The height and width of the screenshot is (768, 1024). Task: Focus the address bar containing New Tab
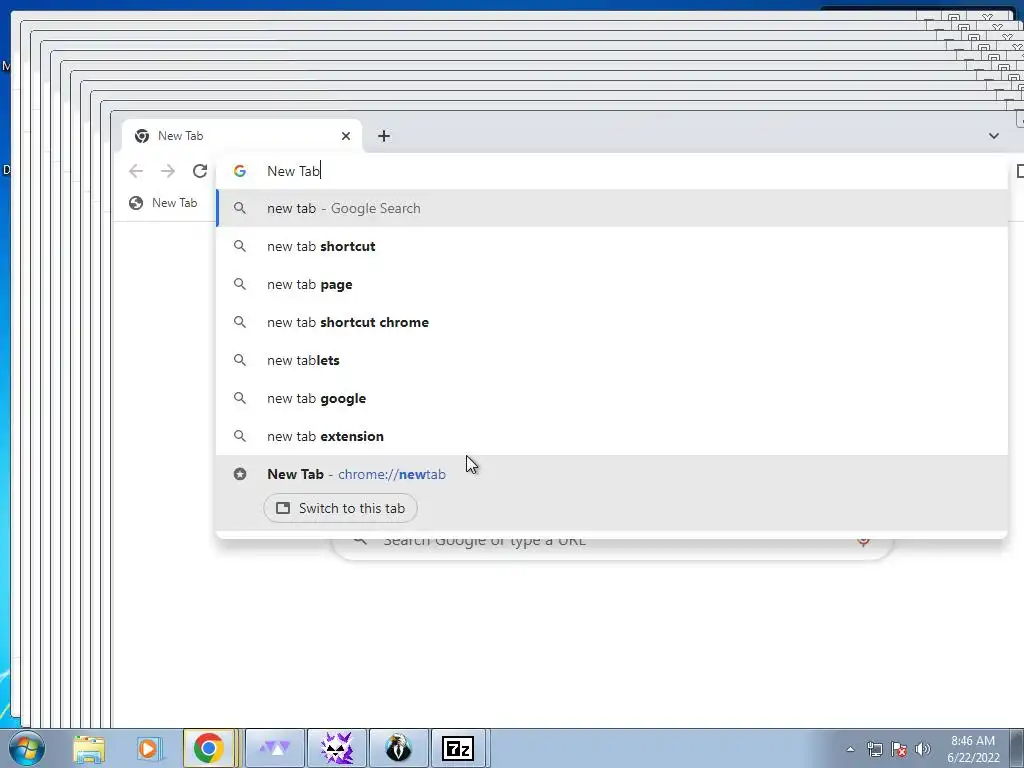click(x=611, y=171)
